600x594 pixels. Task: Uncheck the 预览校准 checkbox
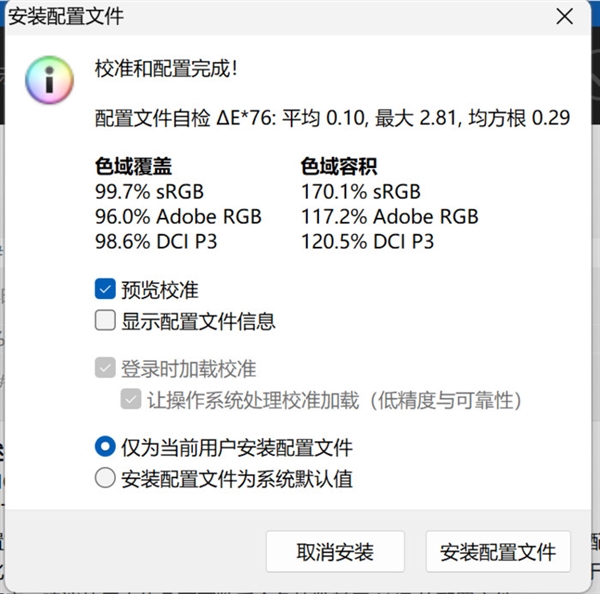(x=105, y=290)
